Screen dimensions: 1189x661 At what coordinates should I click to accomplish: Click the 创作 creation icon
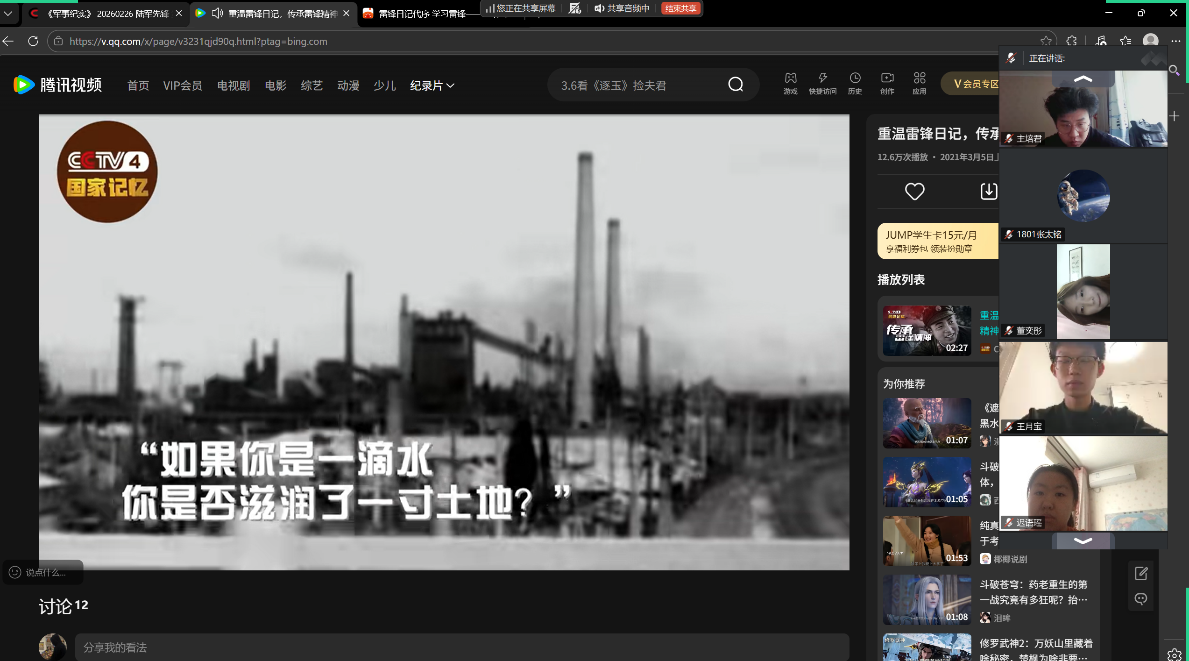pos(887,79)
